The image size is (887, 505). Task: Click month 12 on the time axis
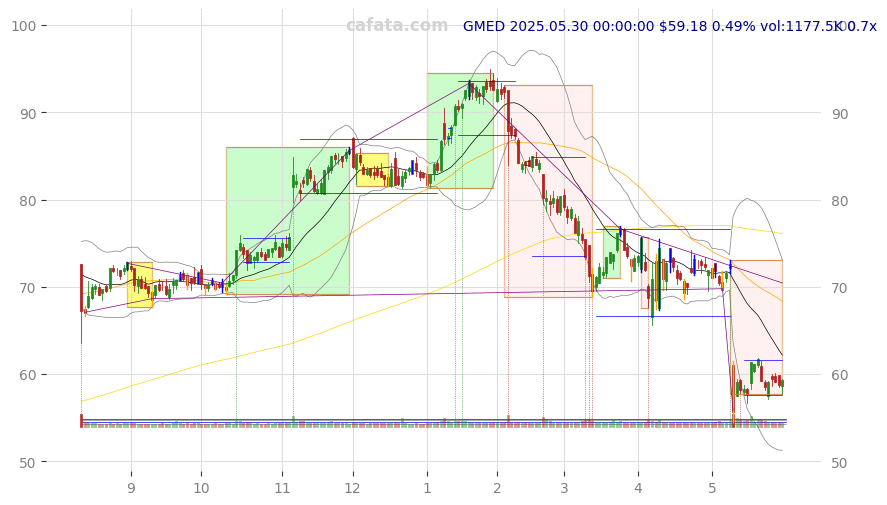click(x=352, y=488)
